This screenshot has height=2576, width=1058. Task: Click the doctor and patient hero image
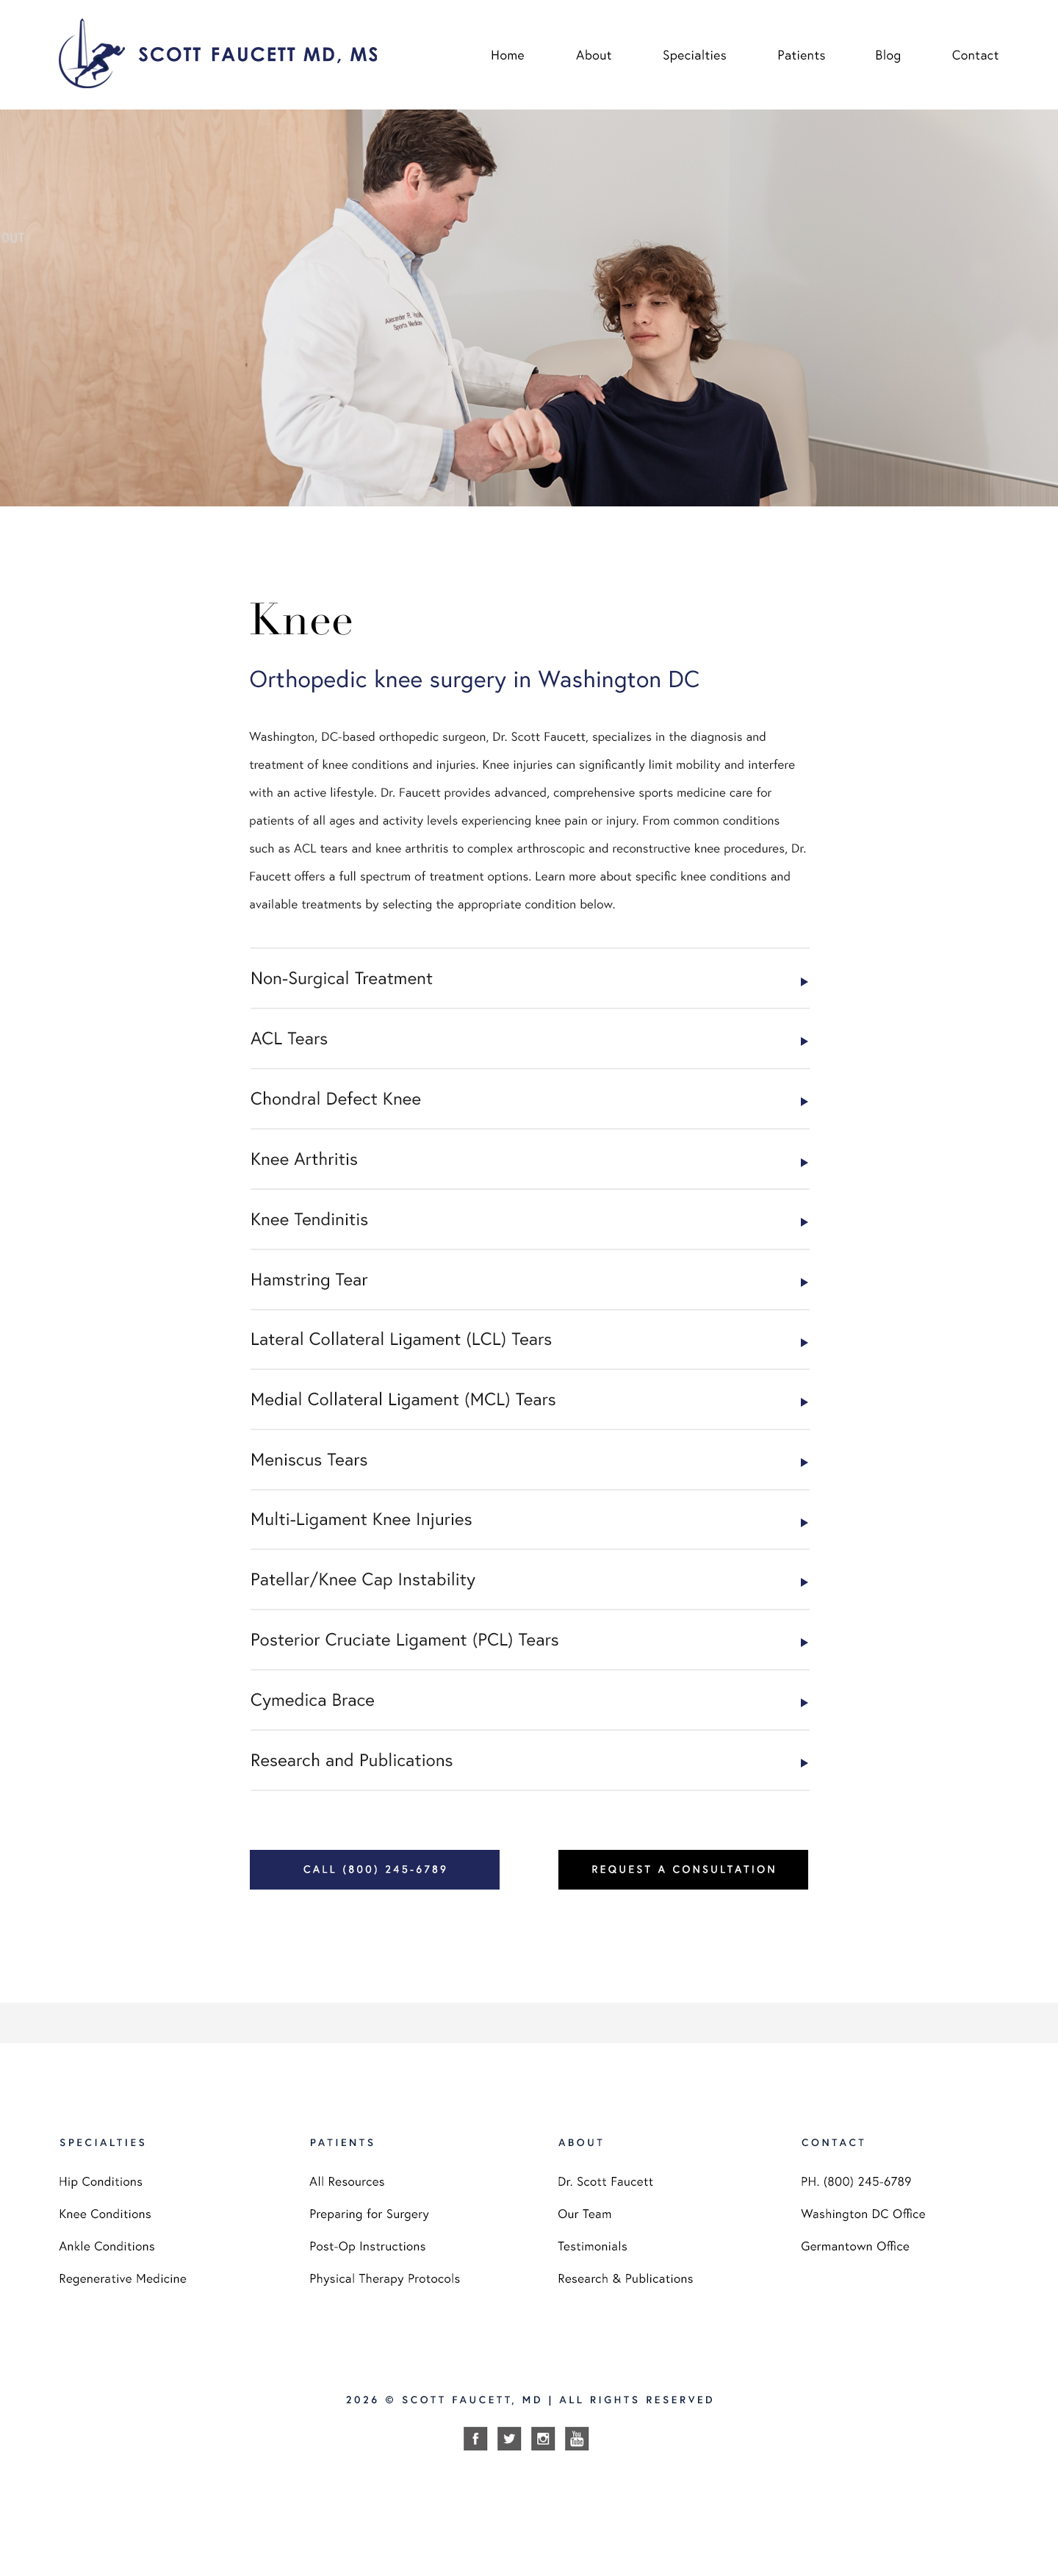point(529,308)
